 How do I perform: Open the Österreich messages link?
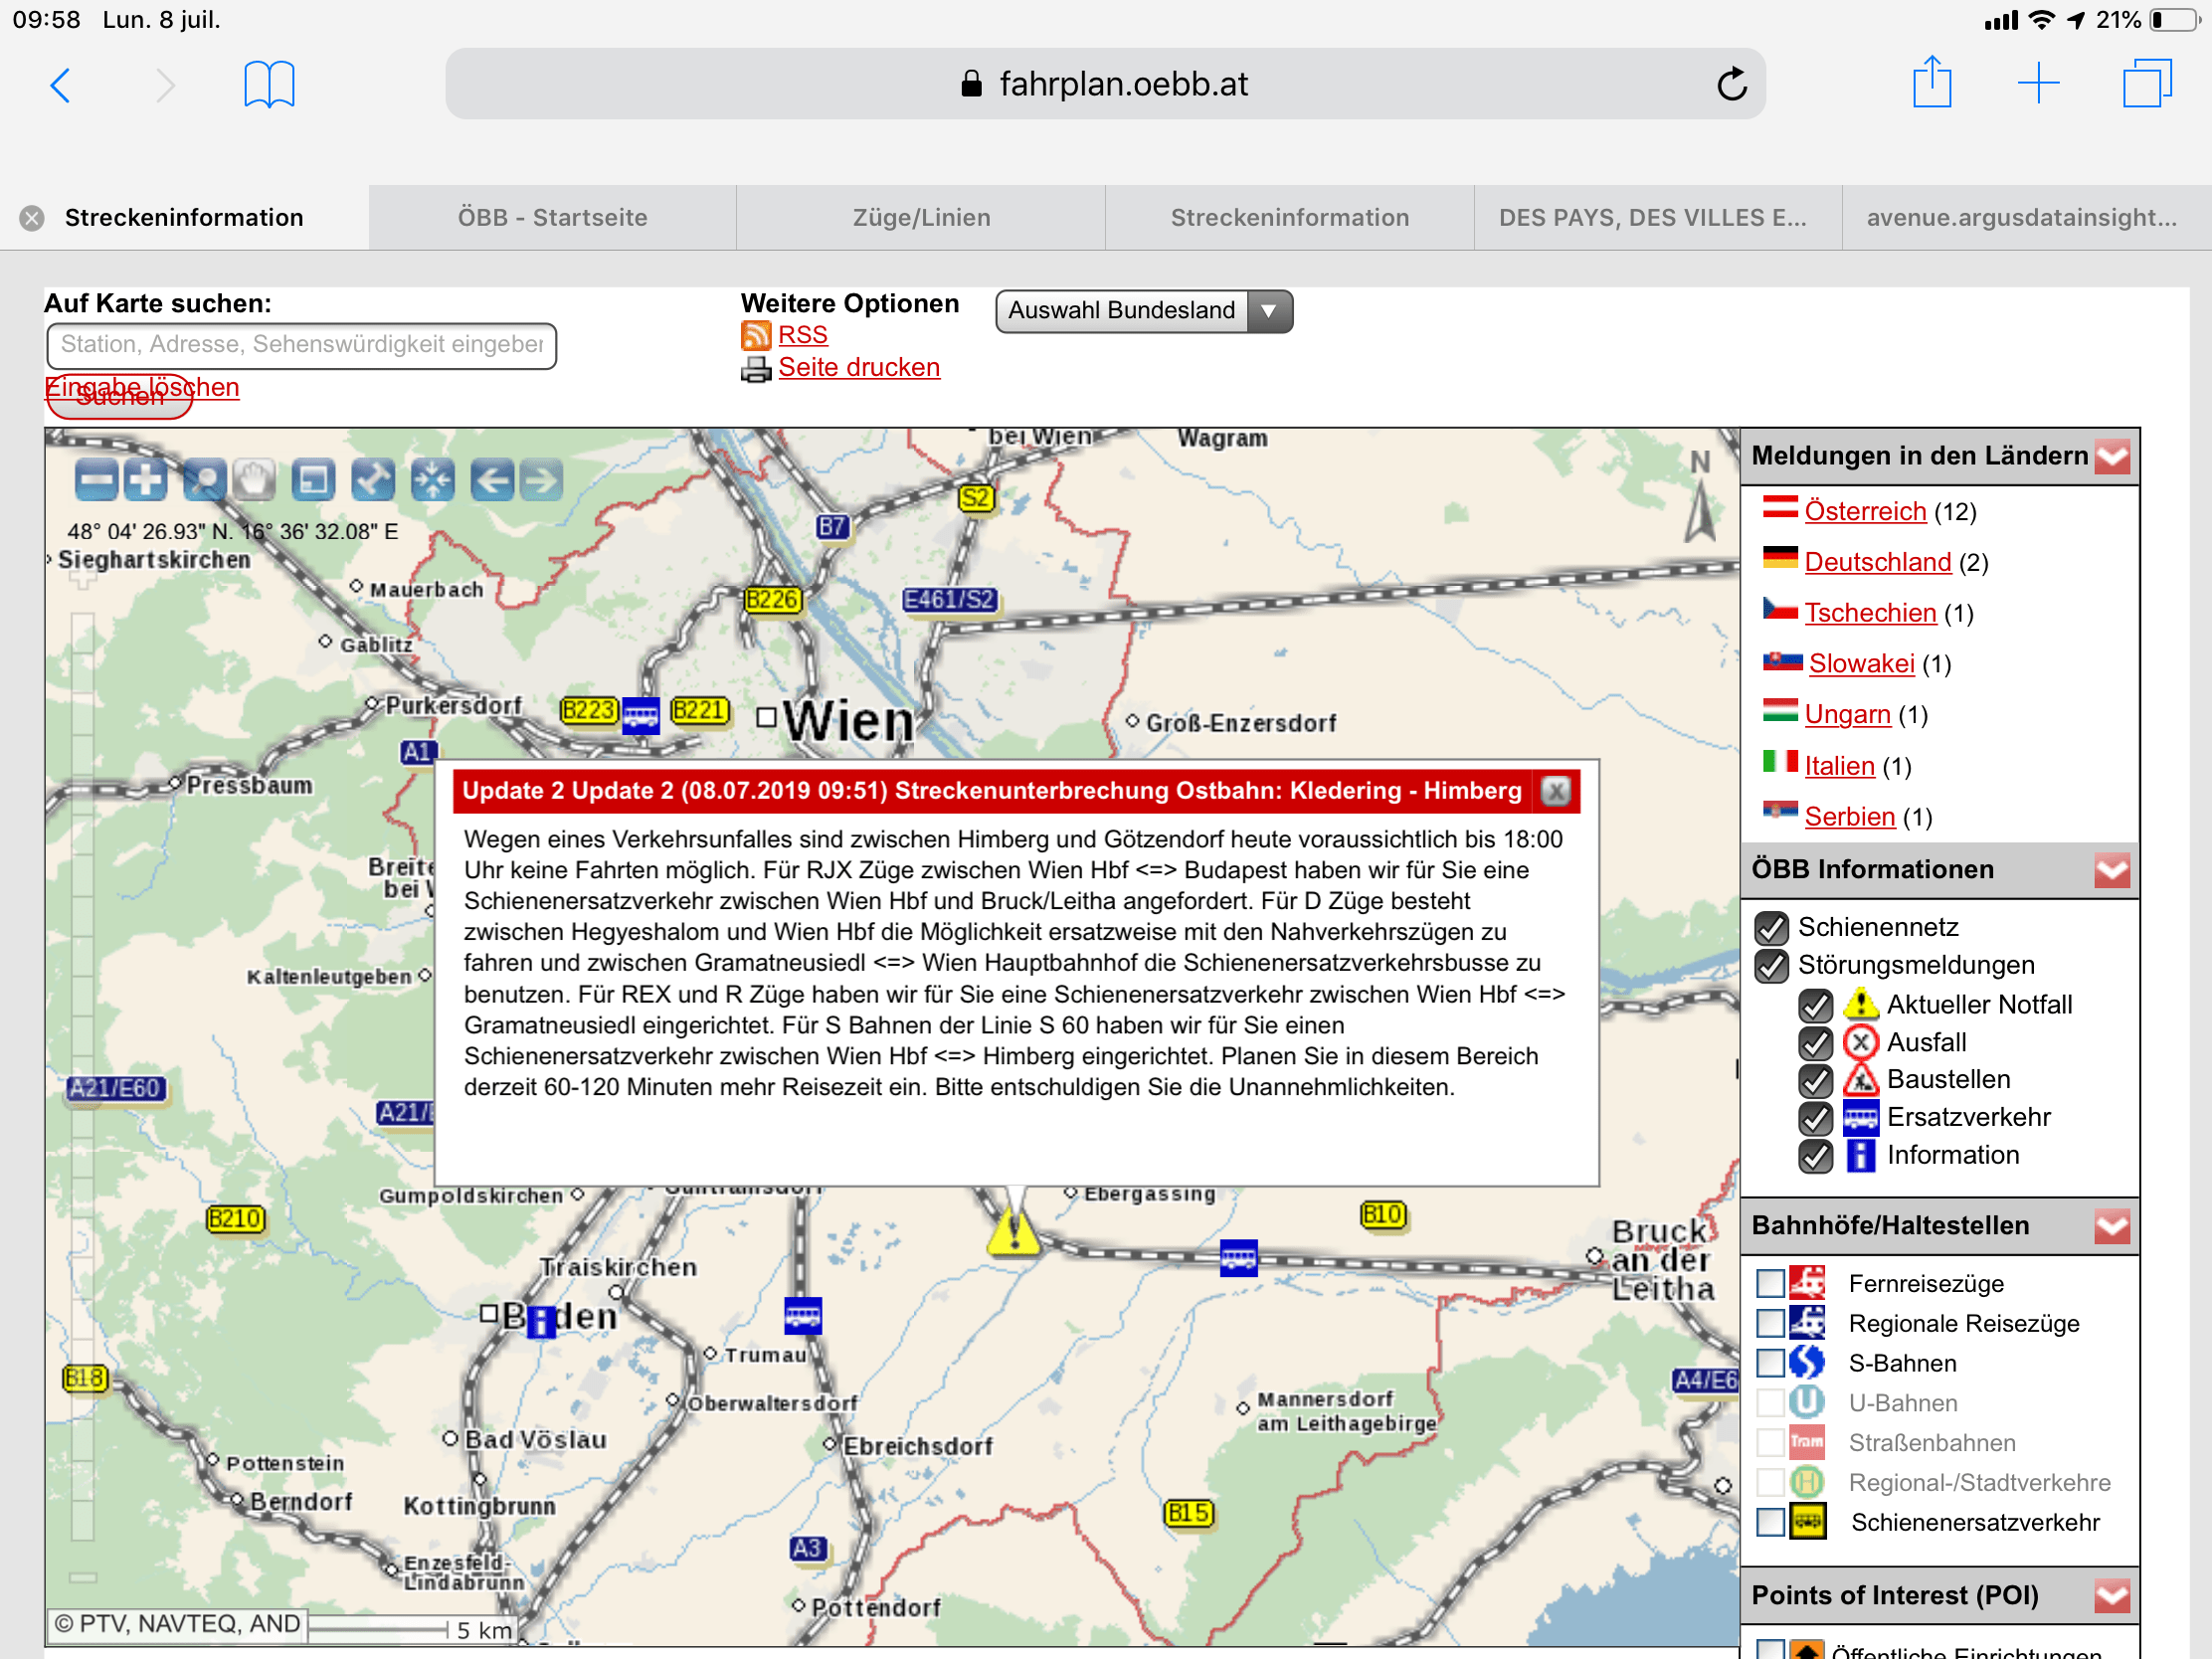pos(1864,512)
